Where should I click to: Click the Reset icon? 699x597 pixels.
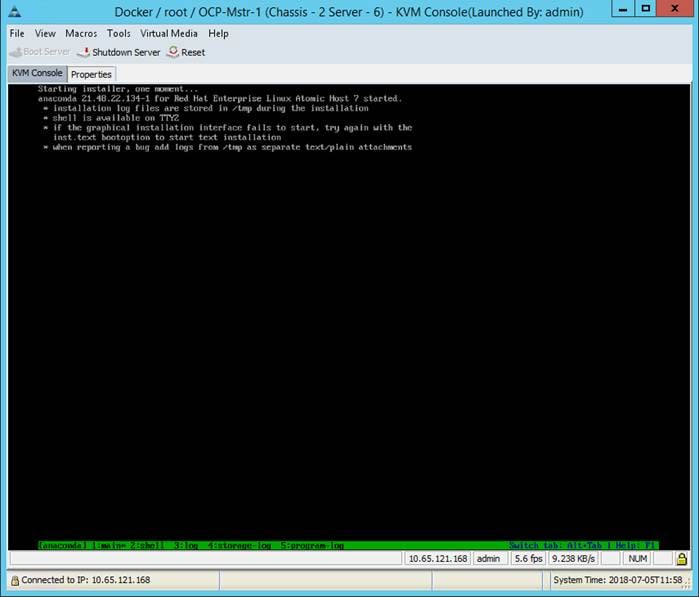pos(173,52)
